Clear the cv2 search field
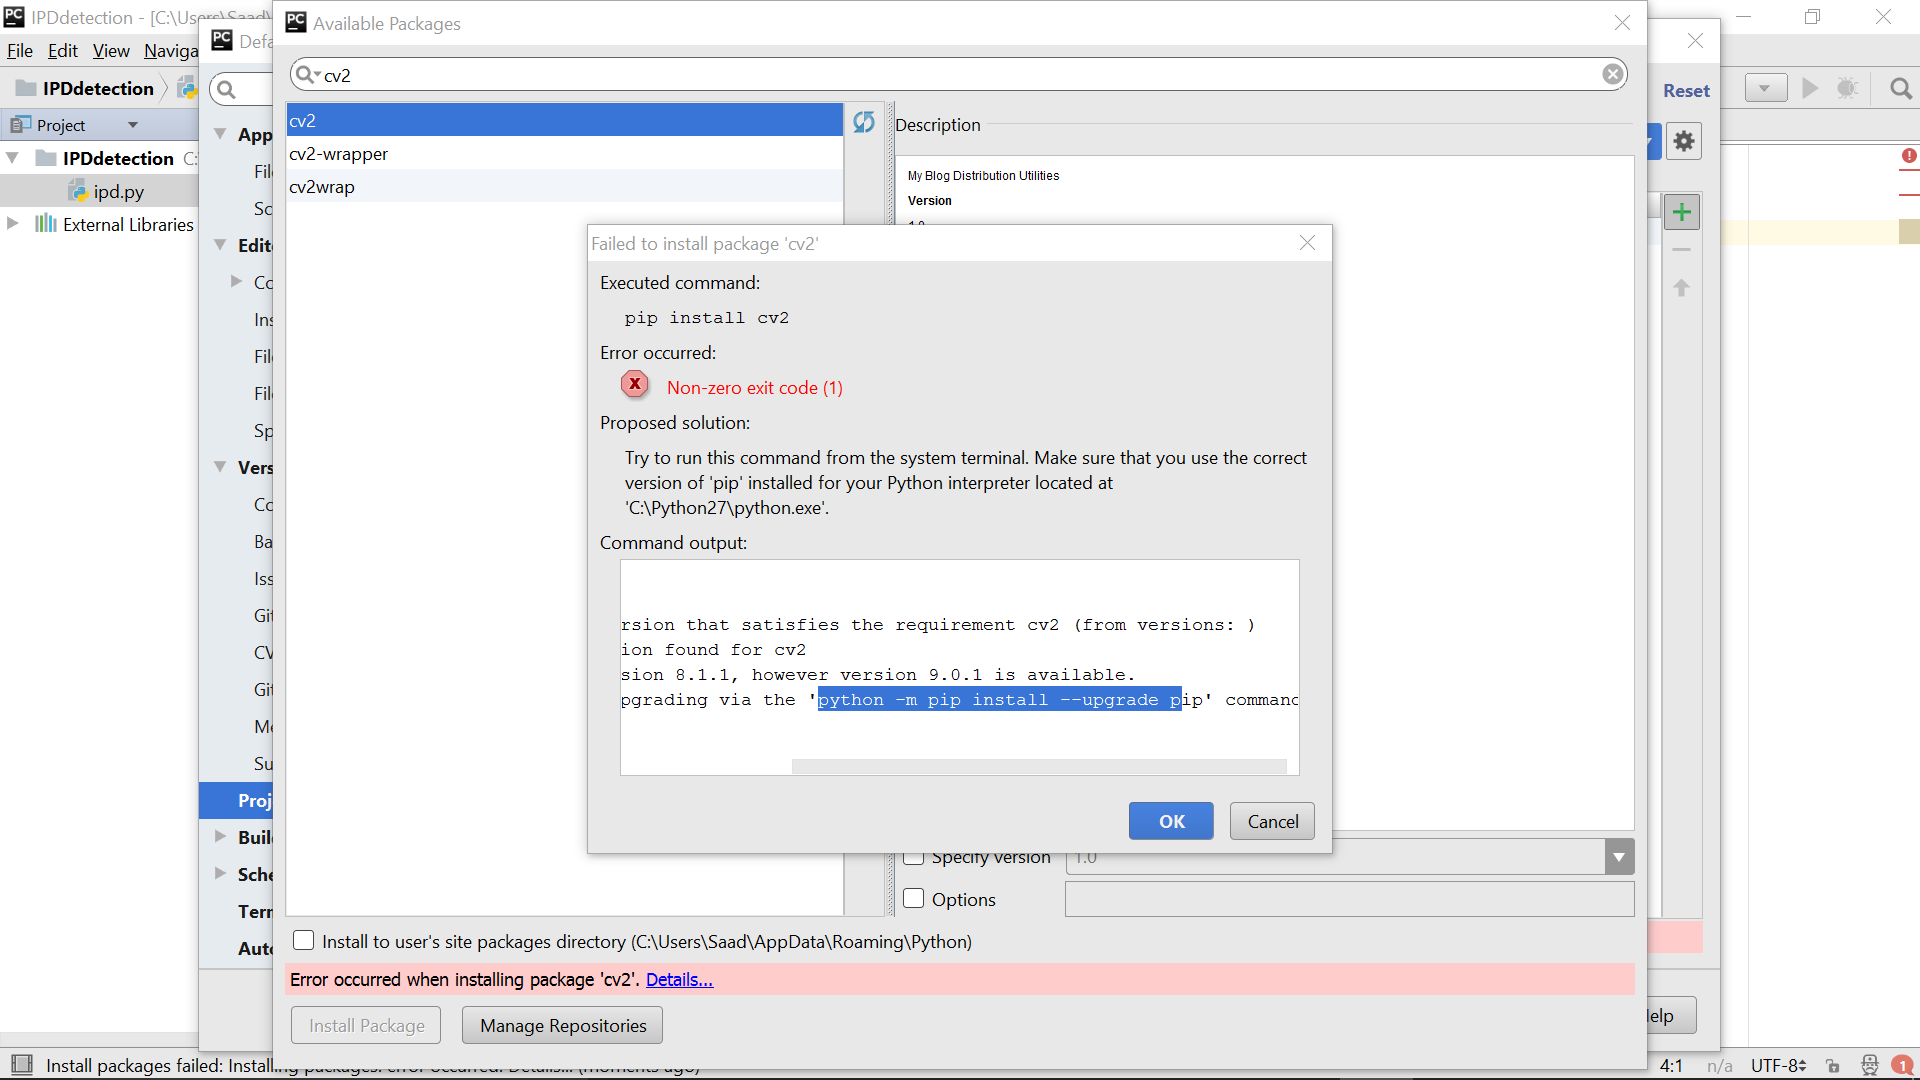This screenshot has width=1920, height=1080. pos(1612,74)
